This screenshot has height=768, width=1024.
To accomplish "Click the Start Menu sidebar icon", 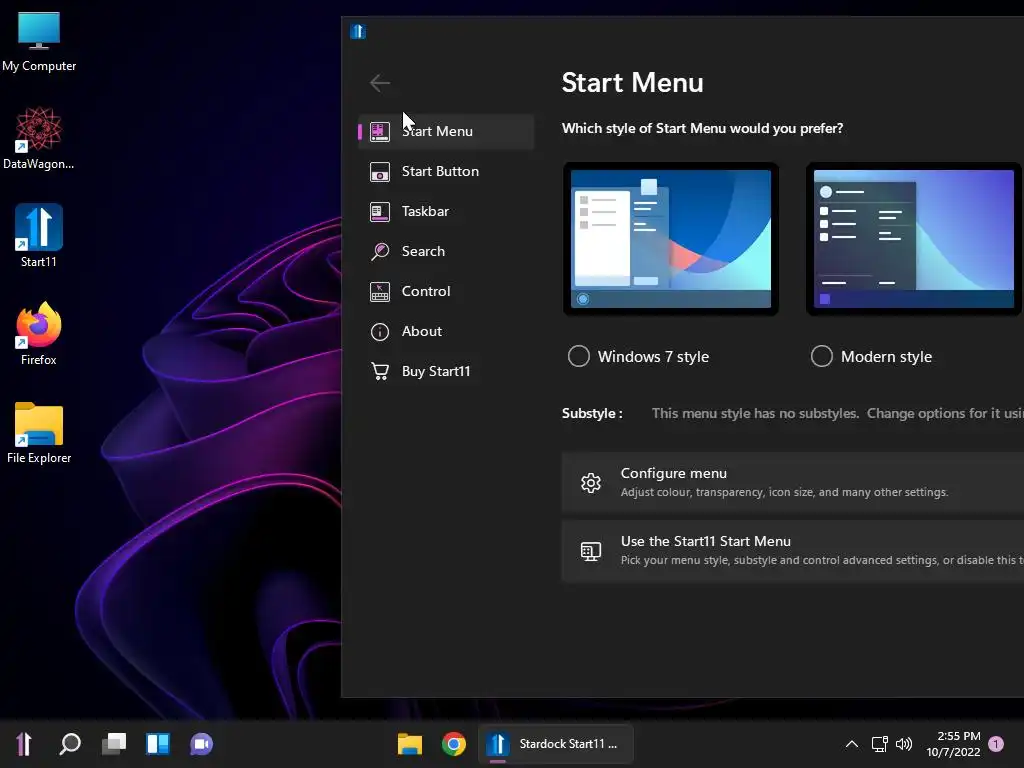I will (x=380, y=131).
